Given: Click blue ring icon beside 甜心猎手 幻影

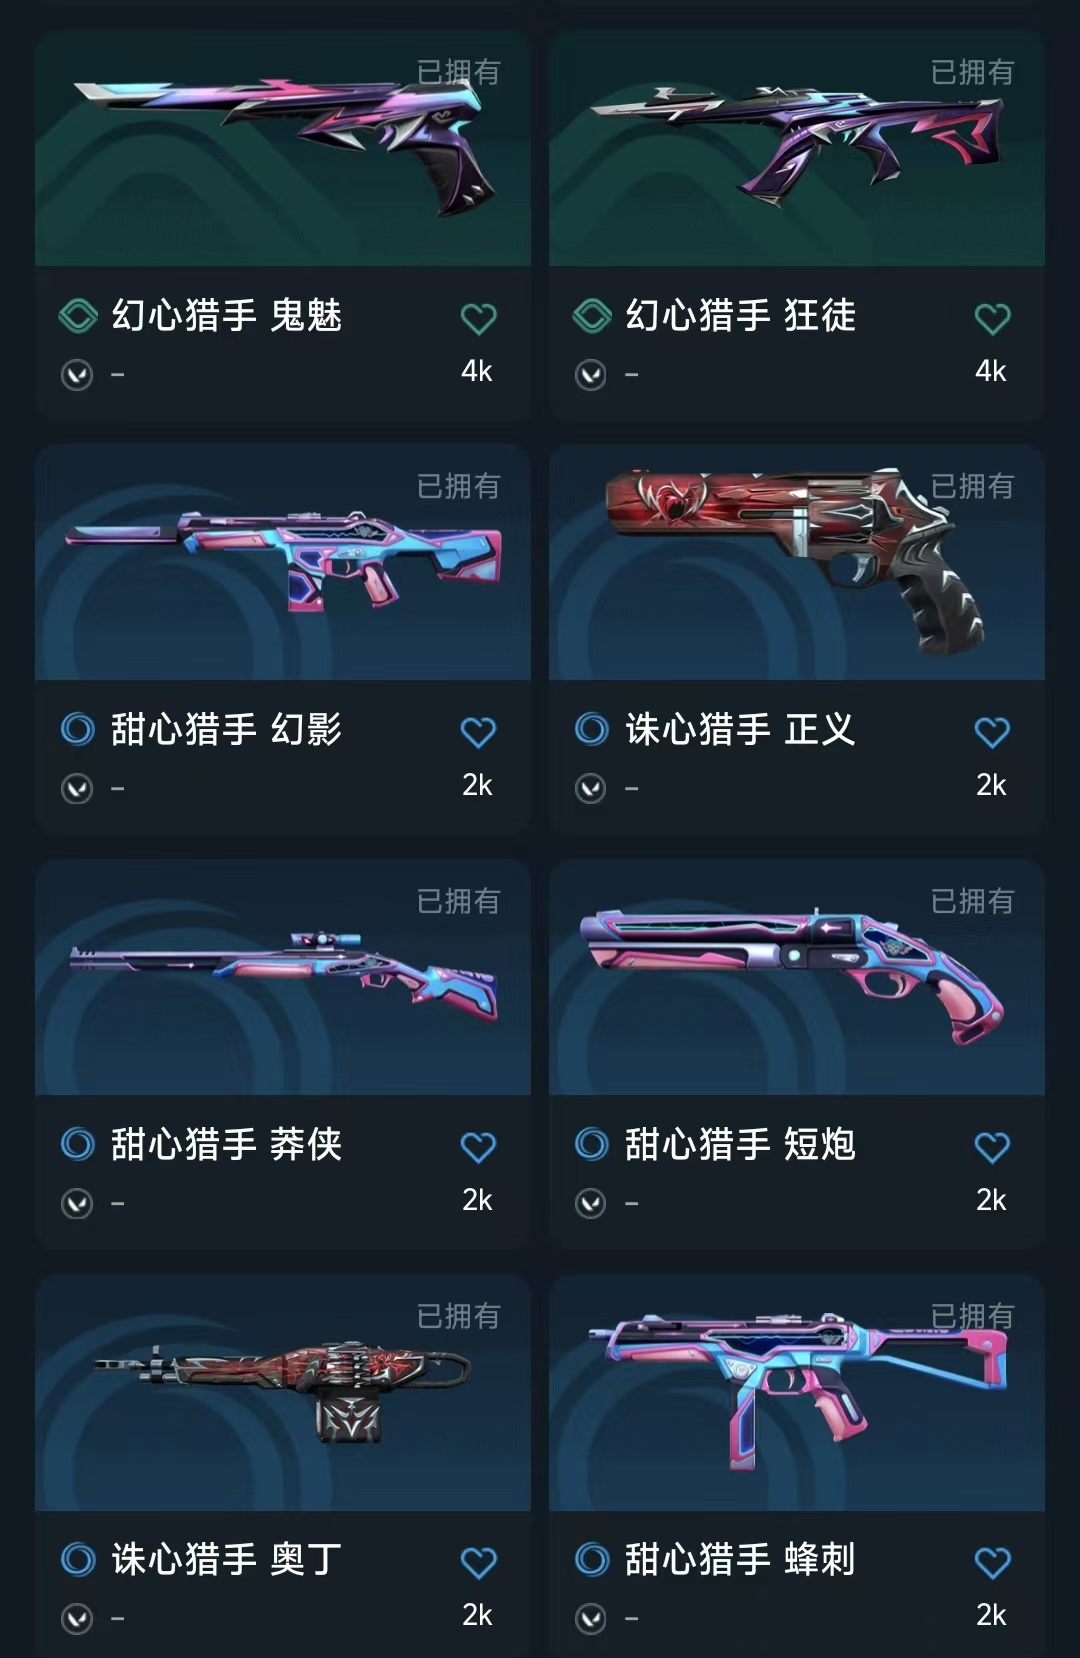Looking at the screenshot, I should tap(78, 729).
